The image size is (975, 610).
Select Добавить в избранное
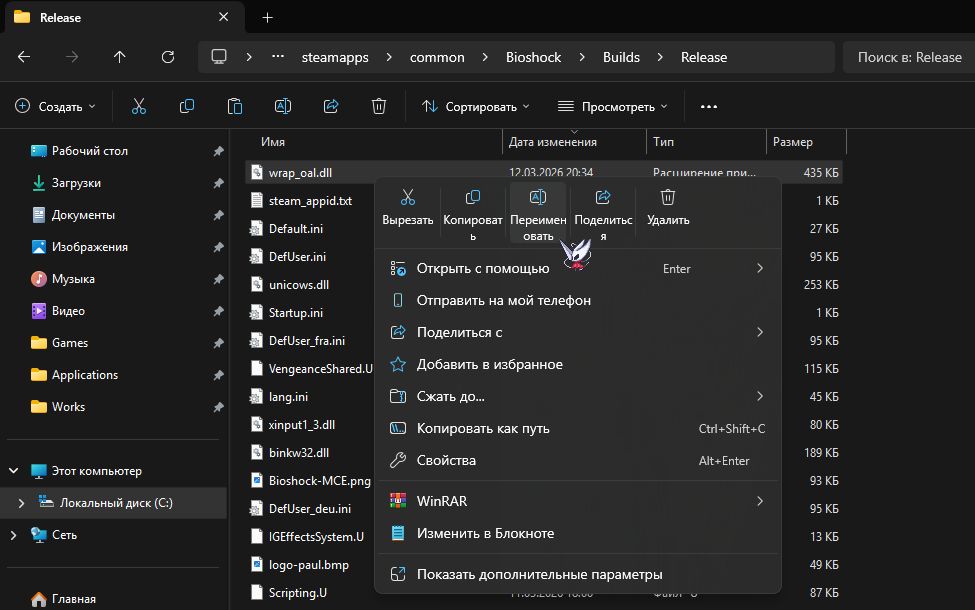[578, 364]
